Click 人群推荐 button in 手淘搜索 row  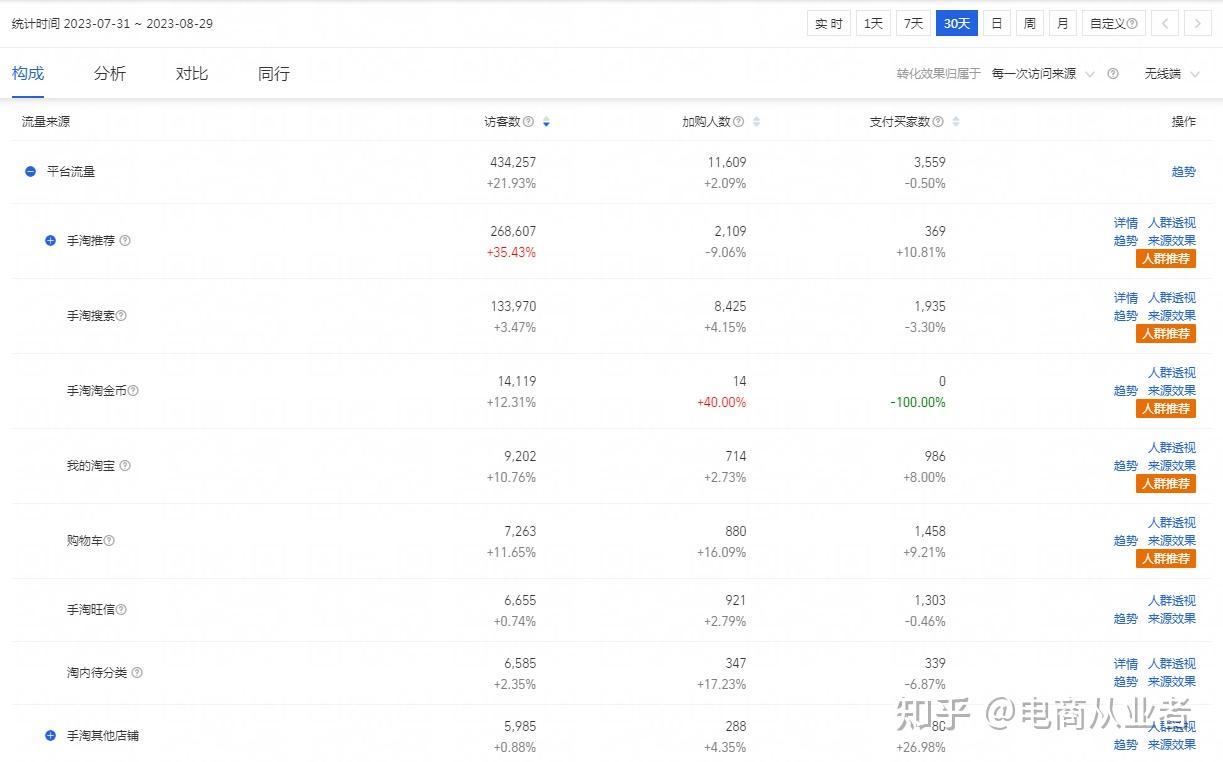click(x=1166, y=334)
